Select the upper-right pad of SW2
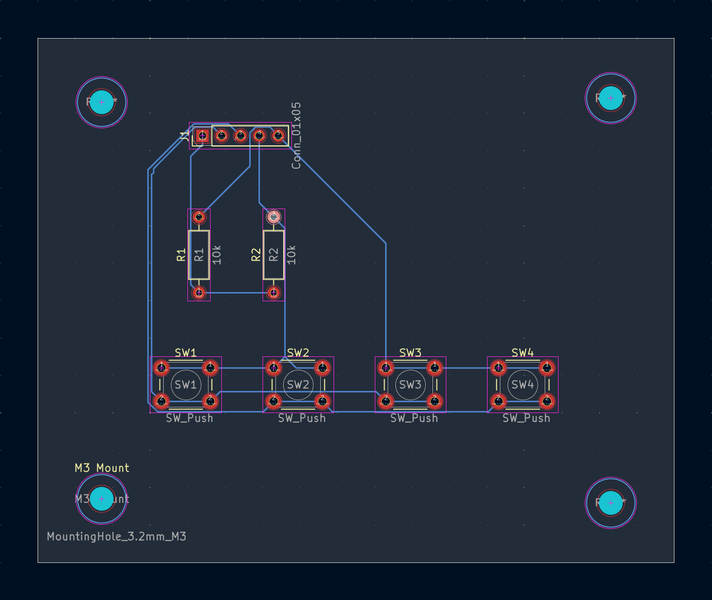Screen dimensions: 712x600 click(x=322, y=368)
